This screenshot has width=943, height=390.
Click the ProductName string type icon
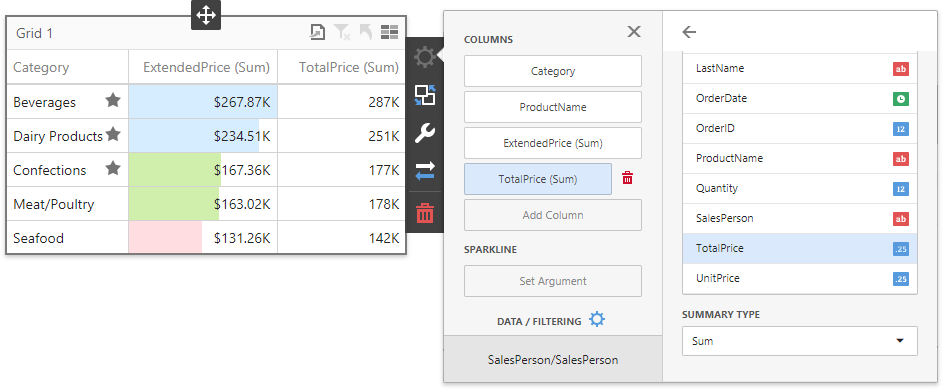click(x=900, y=159)
